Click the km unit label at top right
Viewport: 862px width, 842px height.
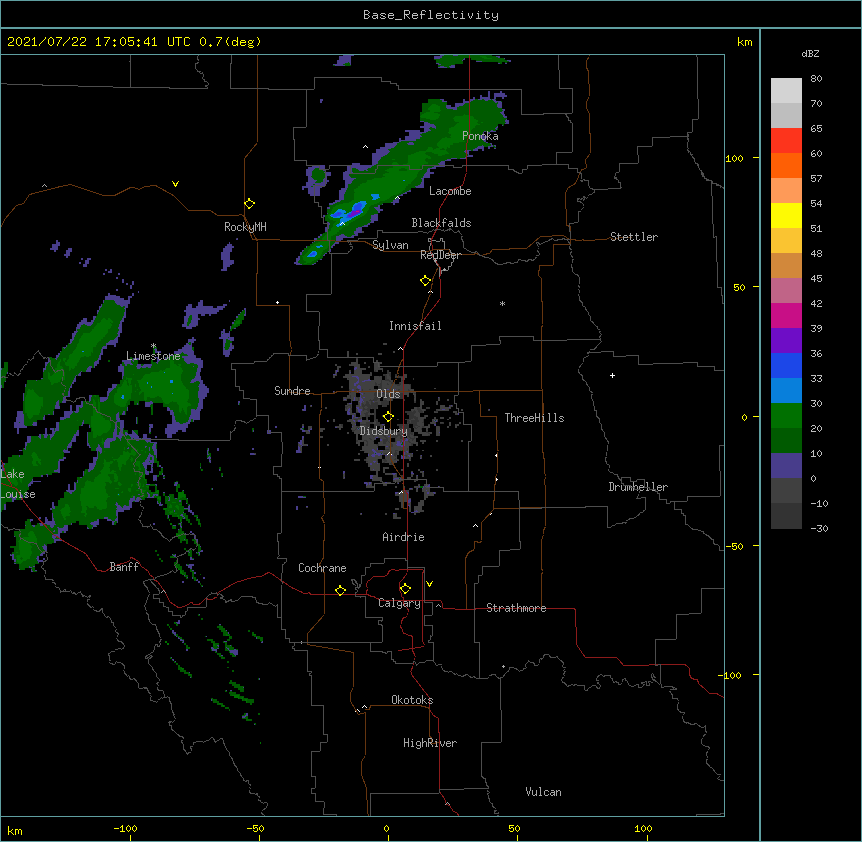[x=744, y=42]
